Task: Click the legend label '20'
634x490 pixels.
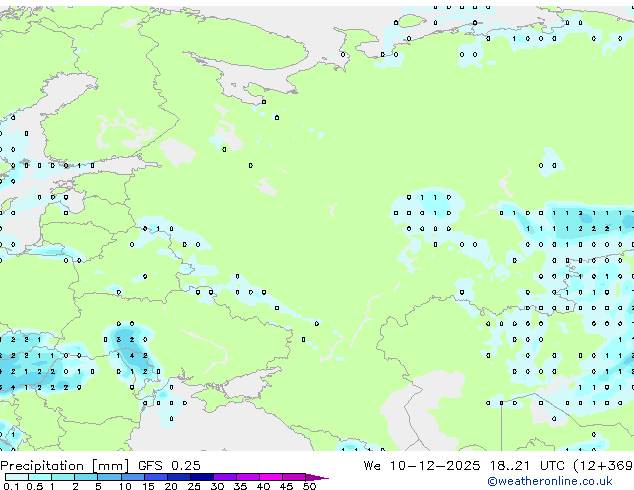Action: click(x=171, y=486)
